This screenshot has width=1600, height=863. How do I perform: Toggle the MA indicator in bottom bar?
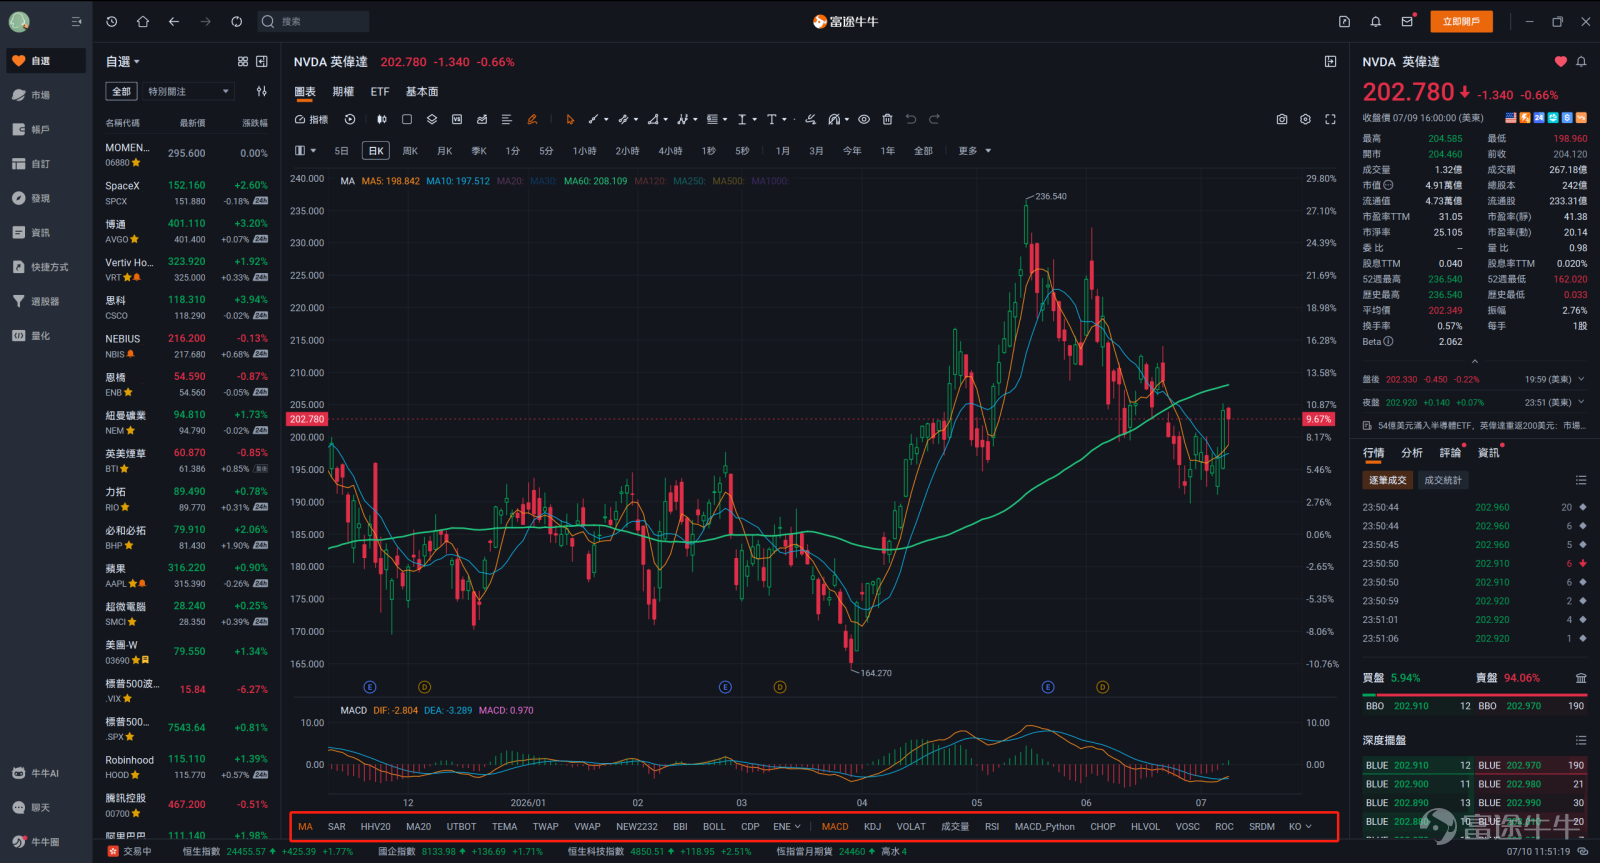click(x=305, y=827)
